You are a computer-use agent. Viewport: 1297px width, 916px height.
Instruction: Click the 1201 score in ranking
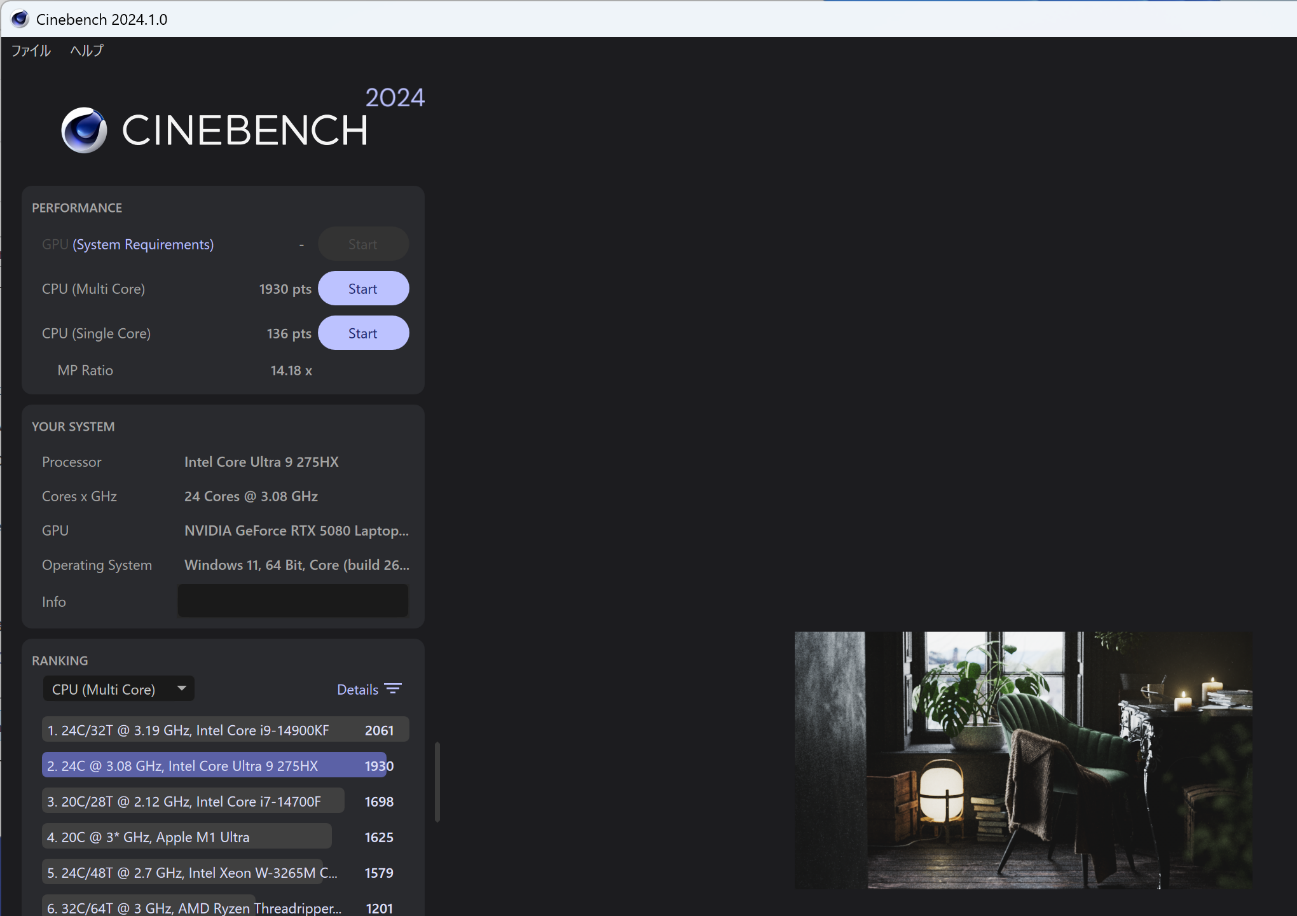click(379, 908)
